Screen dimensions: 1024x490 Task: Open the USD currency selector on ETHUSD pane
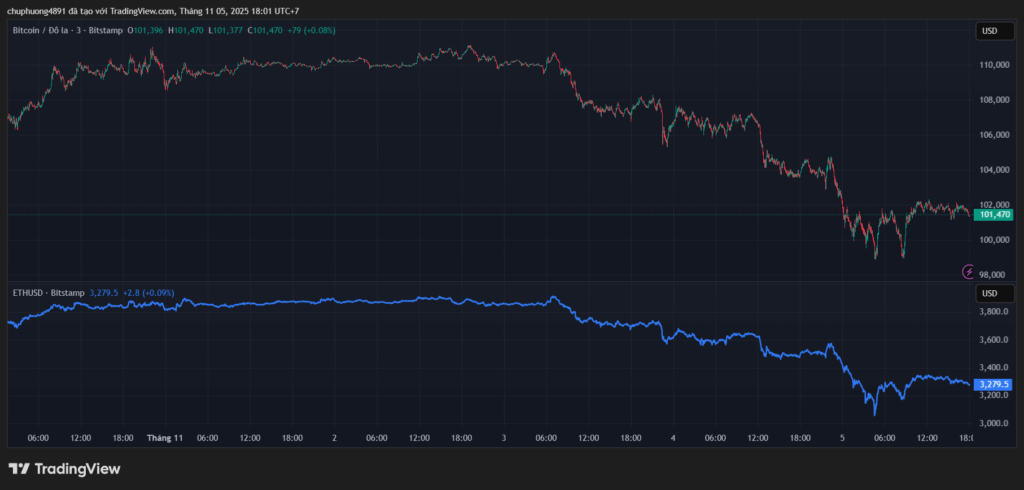[x=989, y=293]
